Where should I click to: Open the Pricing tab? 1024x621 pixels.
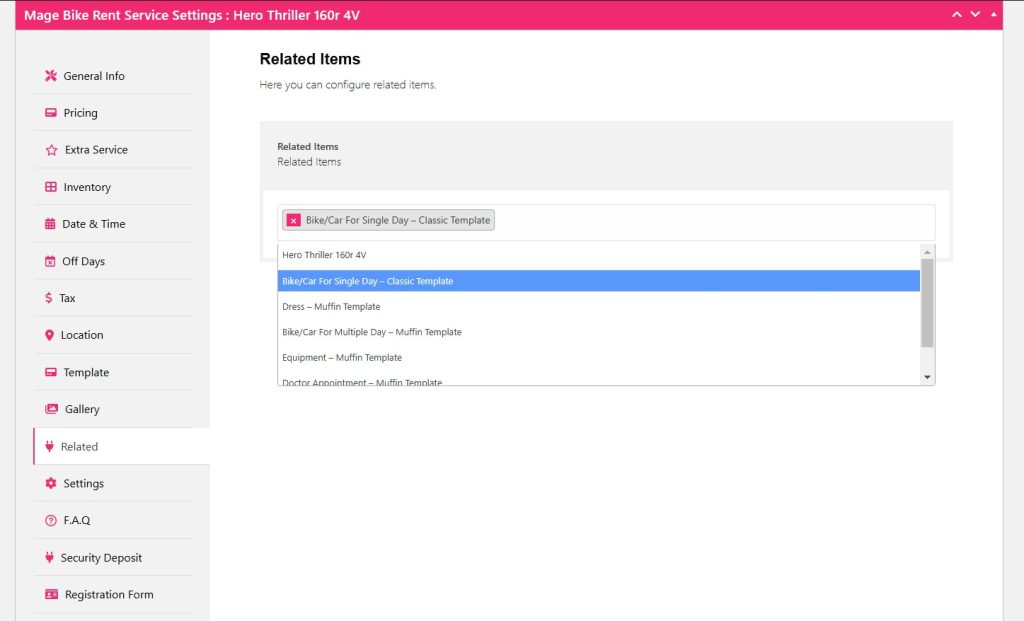click(80, 113)
